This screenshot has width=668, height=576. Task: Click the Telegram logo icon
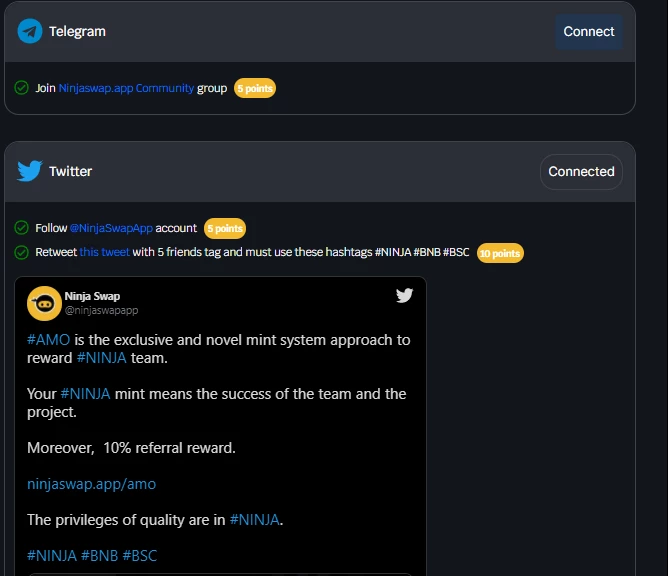30,31
